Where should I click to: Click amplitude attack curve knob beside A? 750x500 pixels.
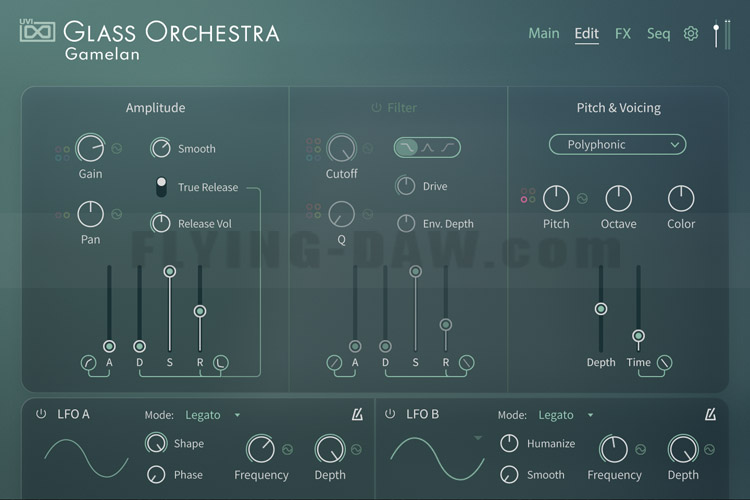coord(88,363)
